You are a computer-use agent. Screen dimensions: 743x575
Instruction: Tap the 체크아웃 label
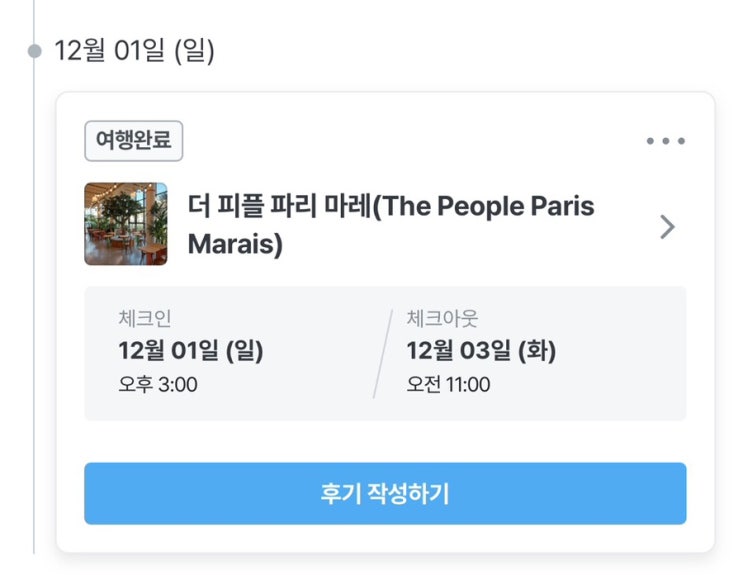pyautogui.click(x=442, y=319)
